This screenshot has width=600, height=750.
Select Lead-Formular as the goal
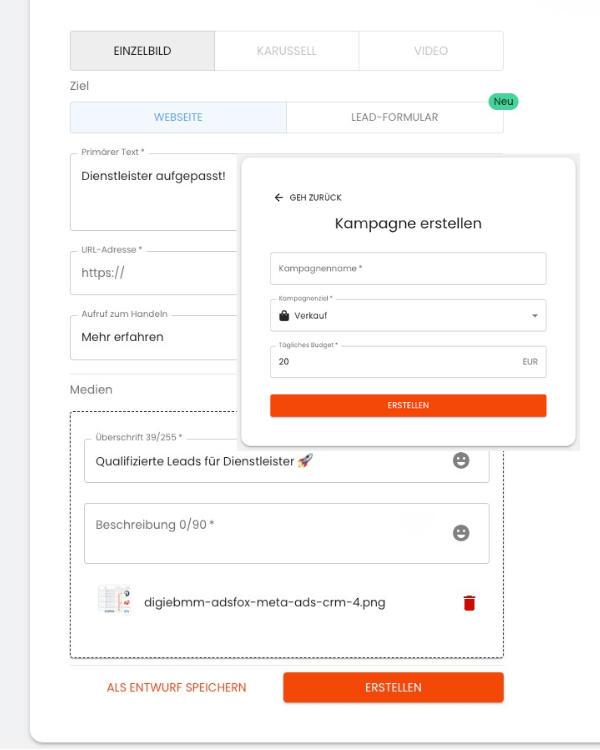pos(394,117)
